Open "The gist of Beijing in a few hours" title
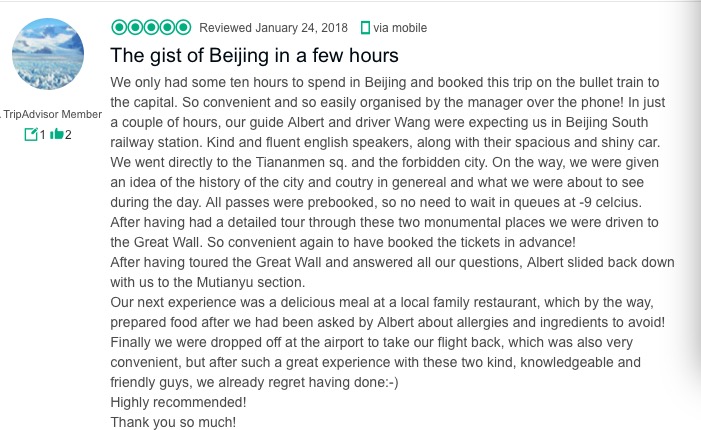The height and width of the screenshot is (430, 701). pyautogui.click(x=254, y=55)
